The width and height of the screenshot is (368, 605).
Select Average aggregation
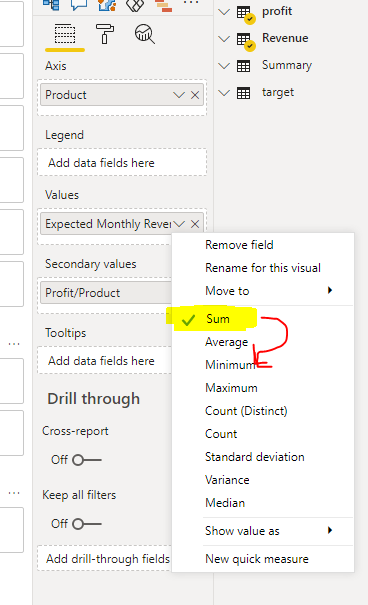pyautogui.click(x=226, y=342)
